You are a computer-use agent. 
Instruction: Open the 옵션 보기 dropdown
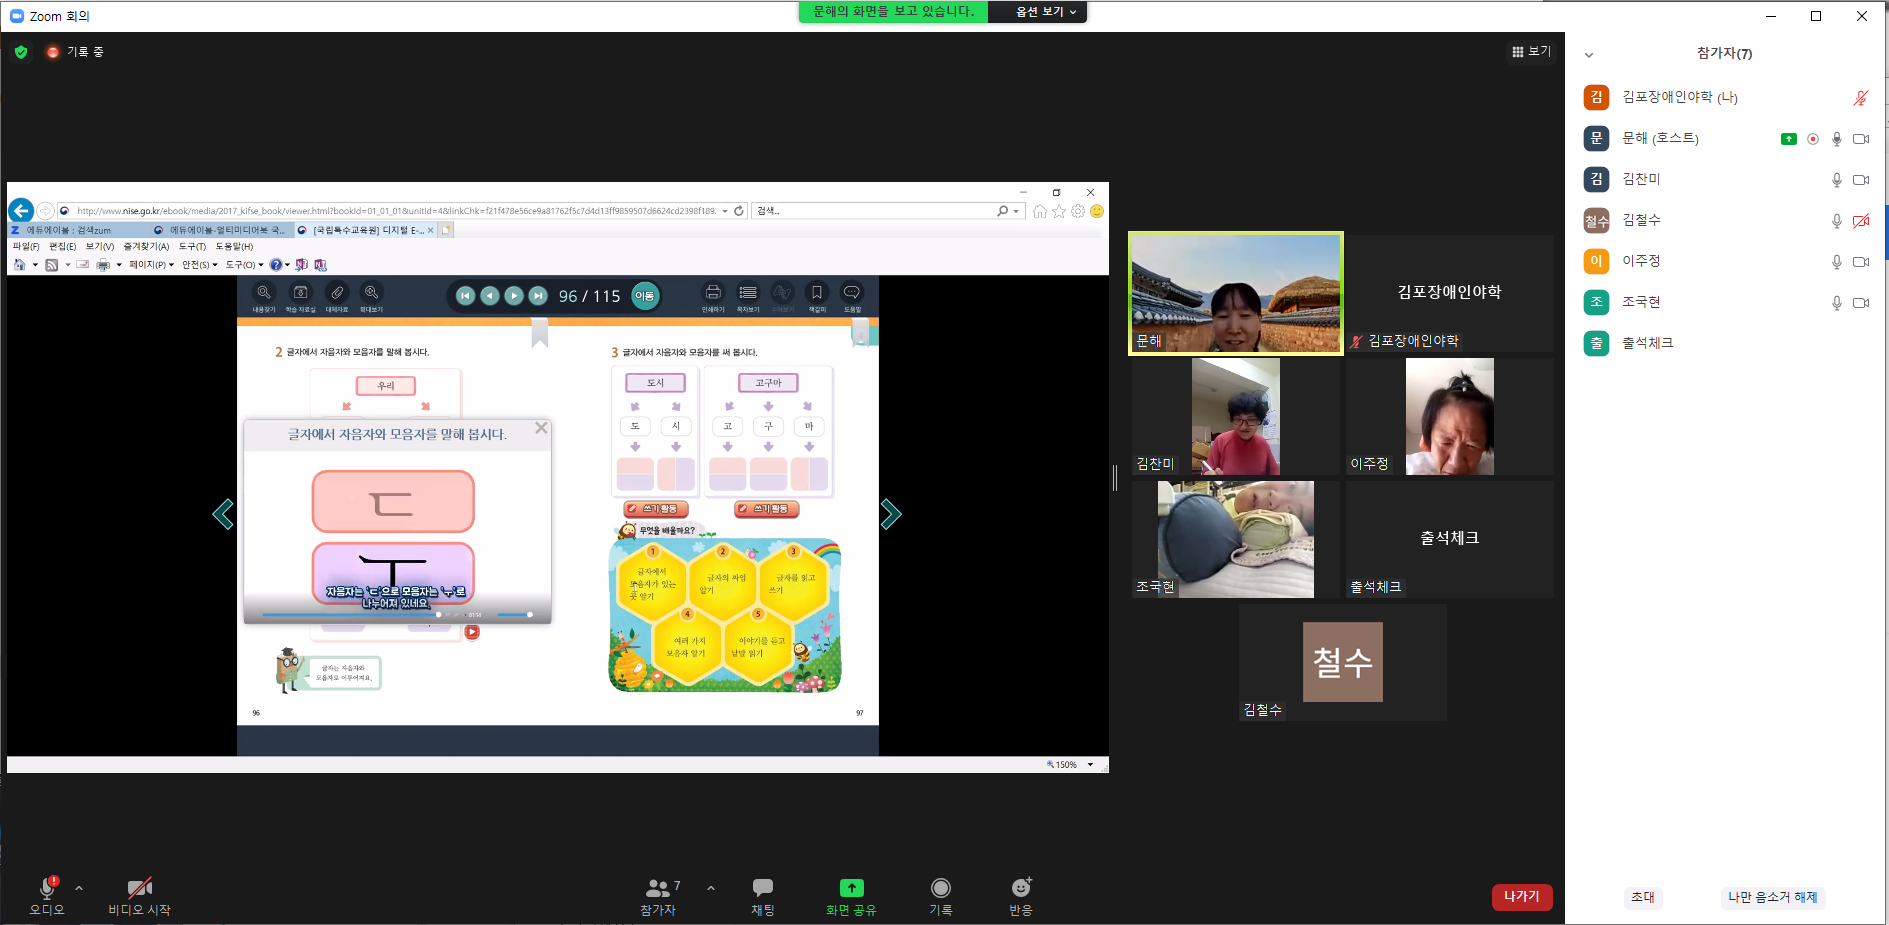[x=1044, y=12]
